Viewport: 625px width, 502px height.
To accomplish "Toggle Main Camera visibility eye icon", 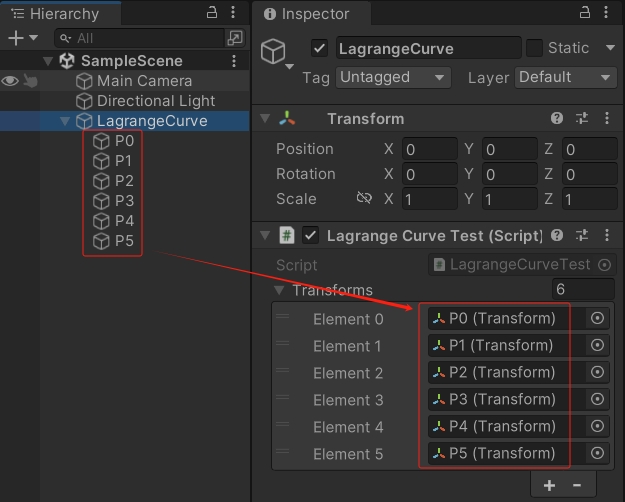I will [x=11, y=81].
